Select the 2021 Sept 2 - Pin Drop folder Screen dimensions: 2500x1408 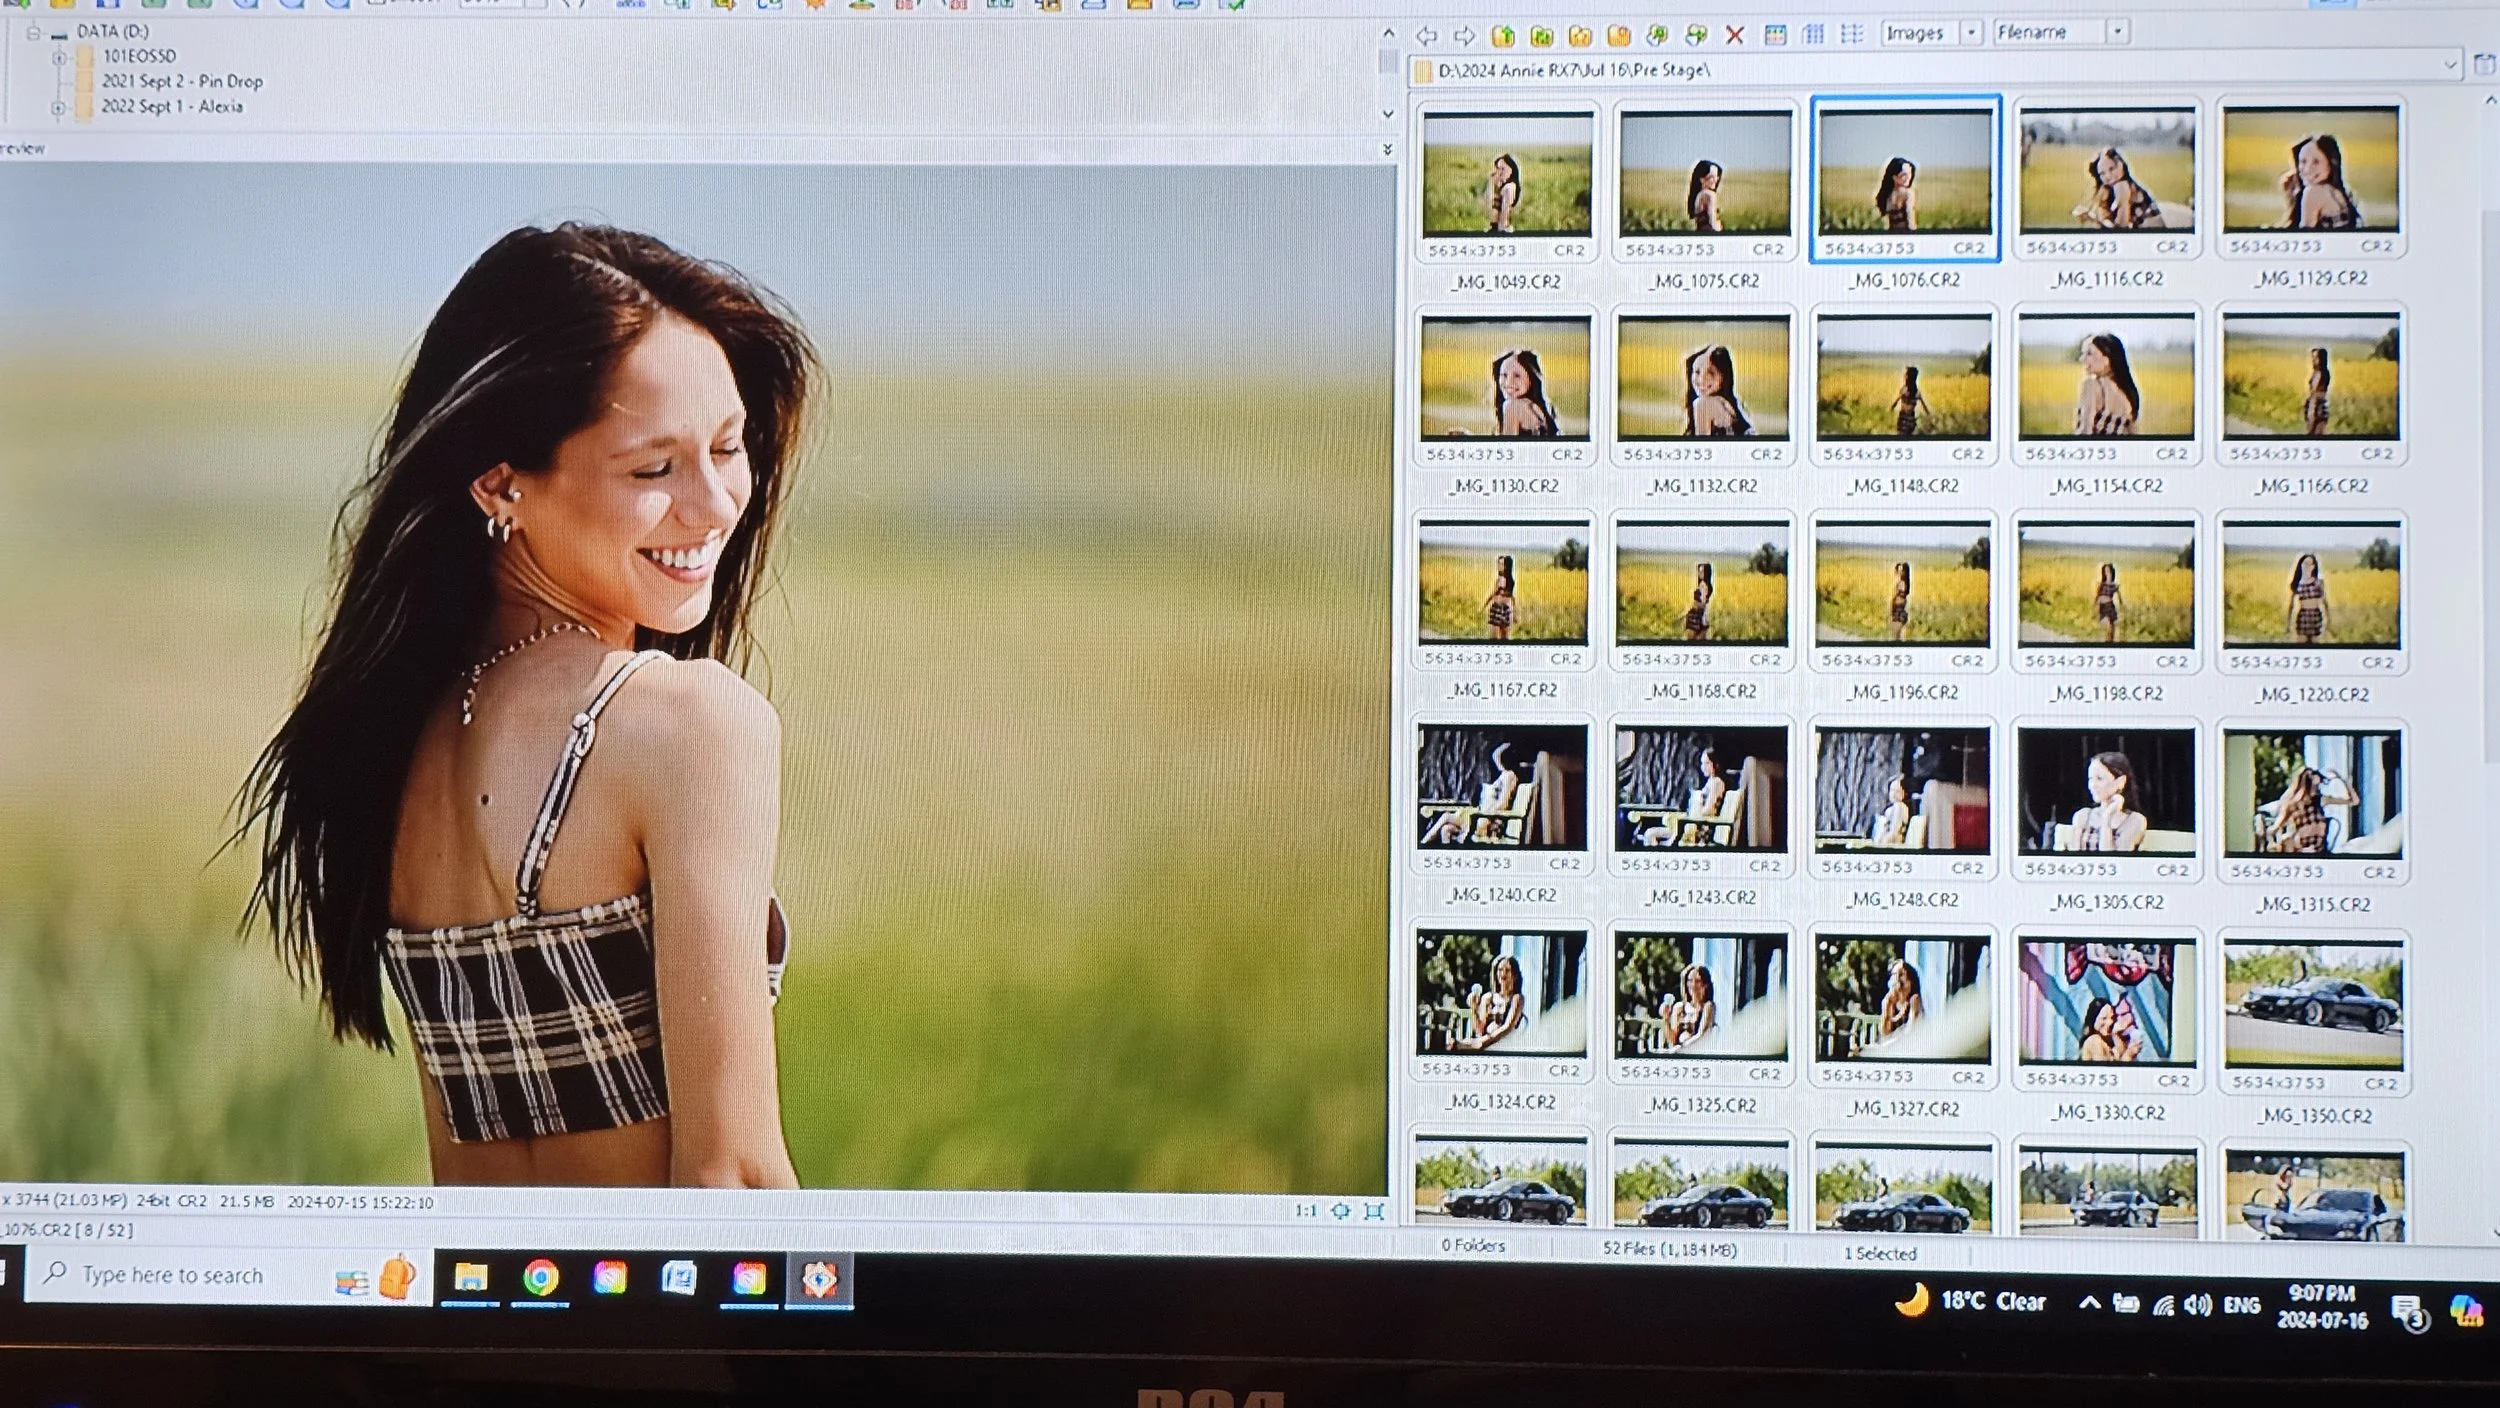181,82
